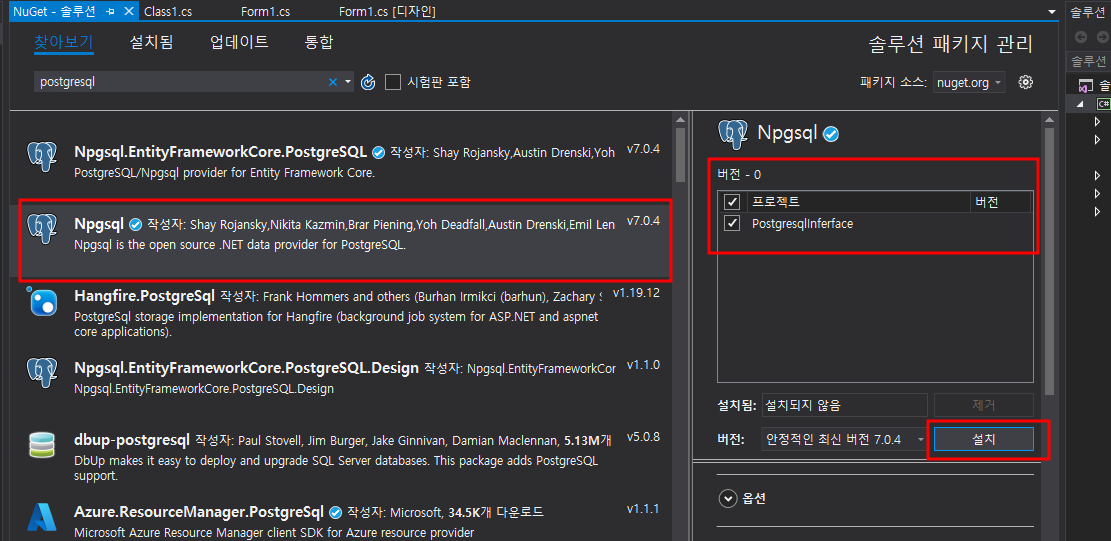Click the 설치됨 field showing 설치되지 않음

(845, 406)
